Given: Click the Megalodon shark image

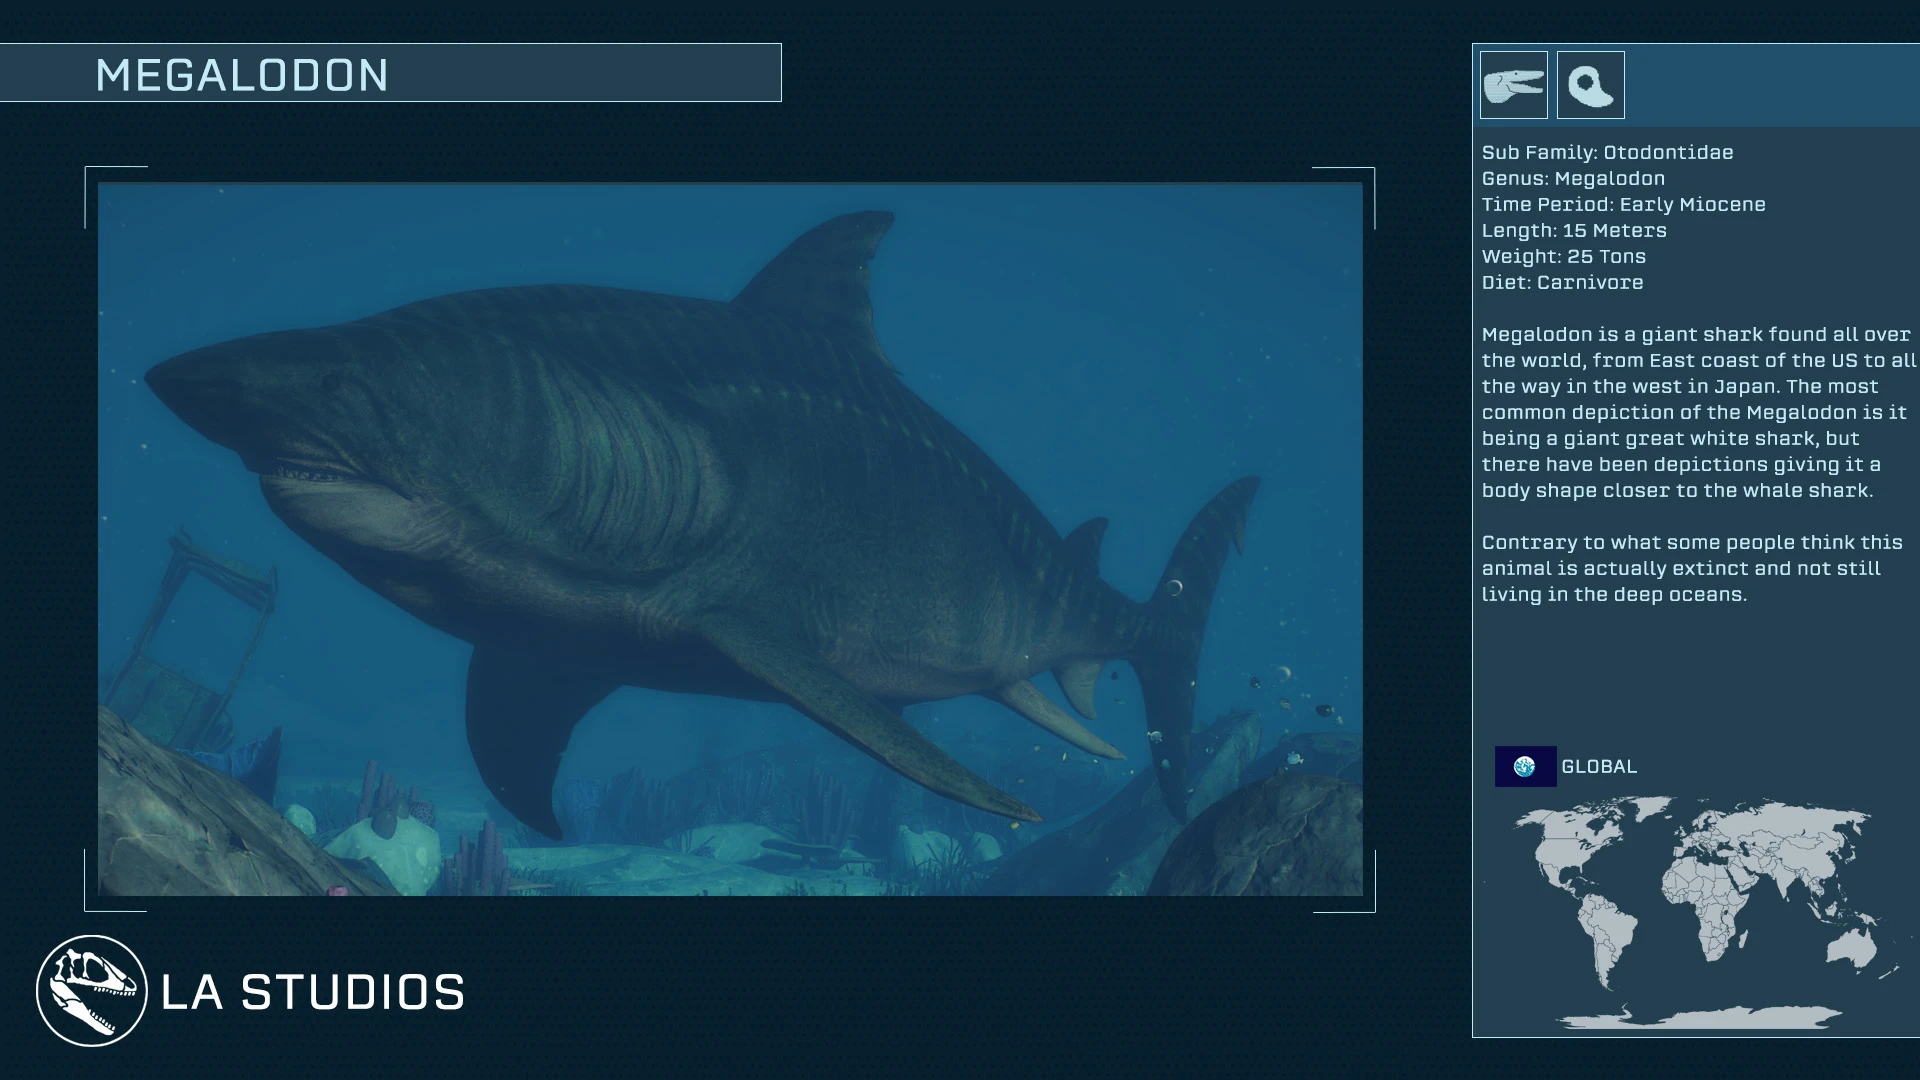Looking at the screenshot, I should [730, 540].
